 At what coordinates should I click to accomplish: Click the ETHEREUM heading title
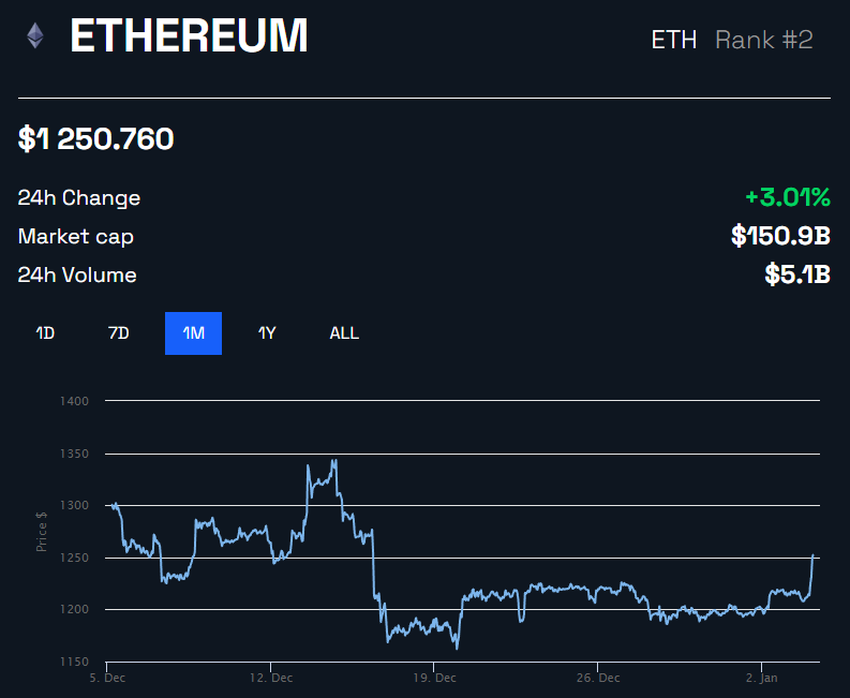[189, 36]
